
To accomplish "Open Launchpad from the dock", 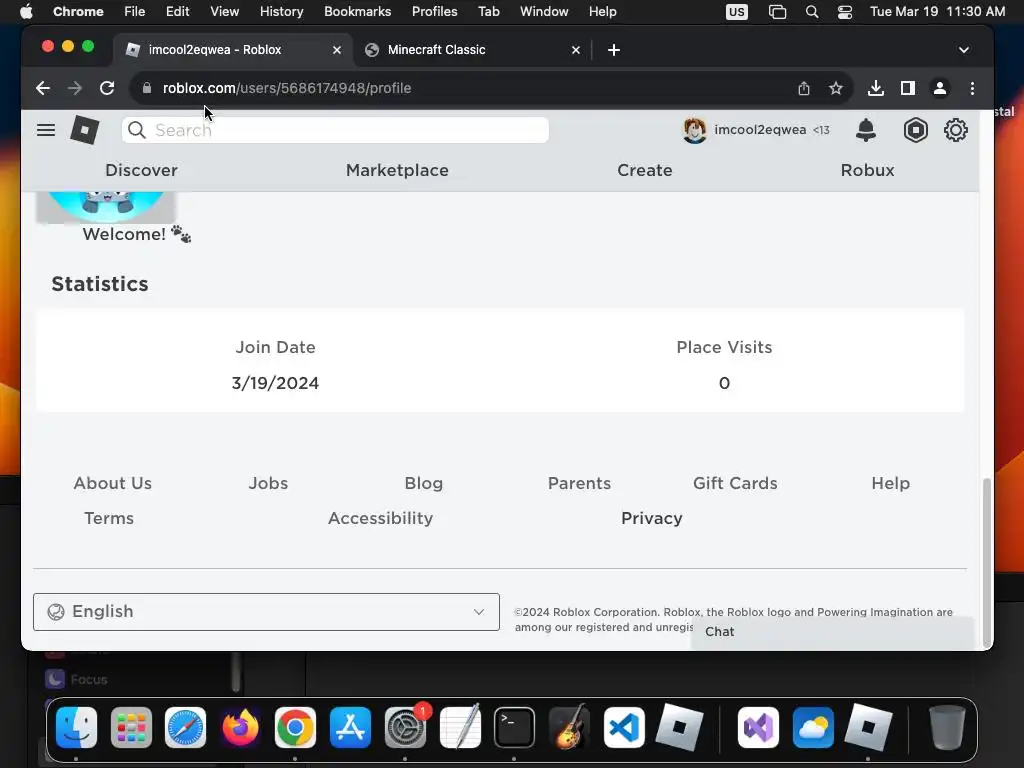I will point(131,727).
